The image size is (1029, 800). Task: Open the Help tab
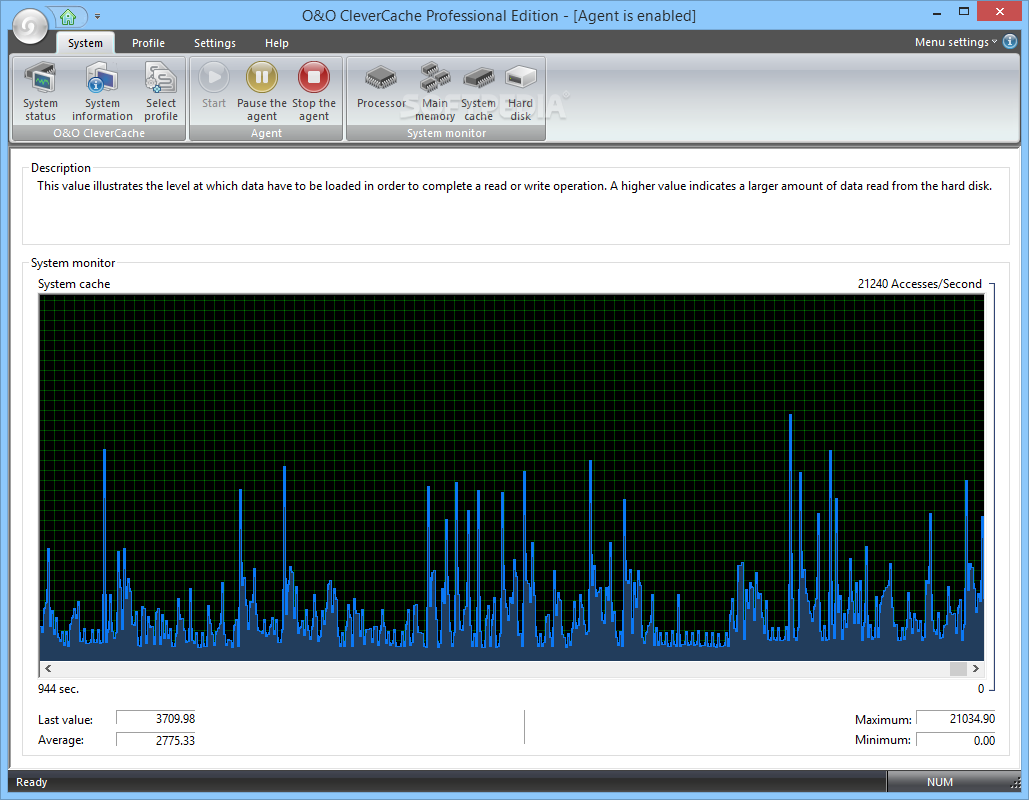pyautogui.click(x=276, y=43)
